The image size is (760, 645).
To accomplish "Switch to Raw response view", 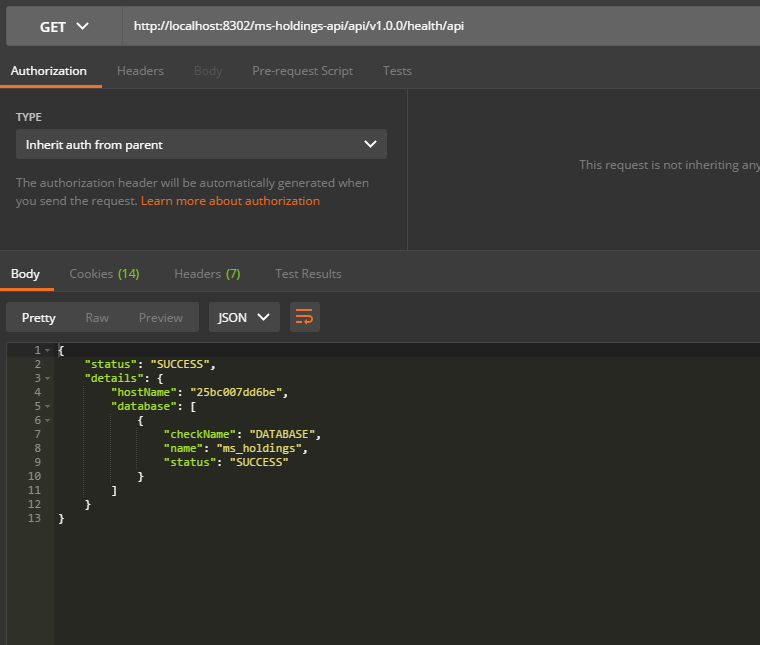I will pyautogui.click(x=97, y=317).
